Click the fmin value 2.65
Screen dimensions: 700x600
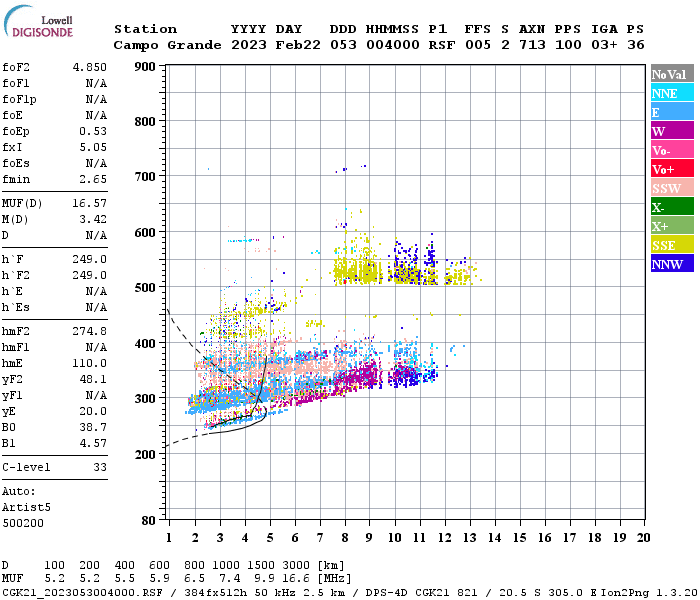coord(93,179)
